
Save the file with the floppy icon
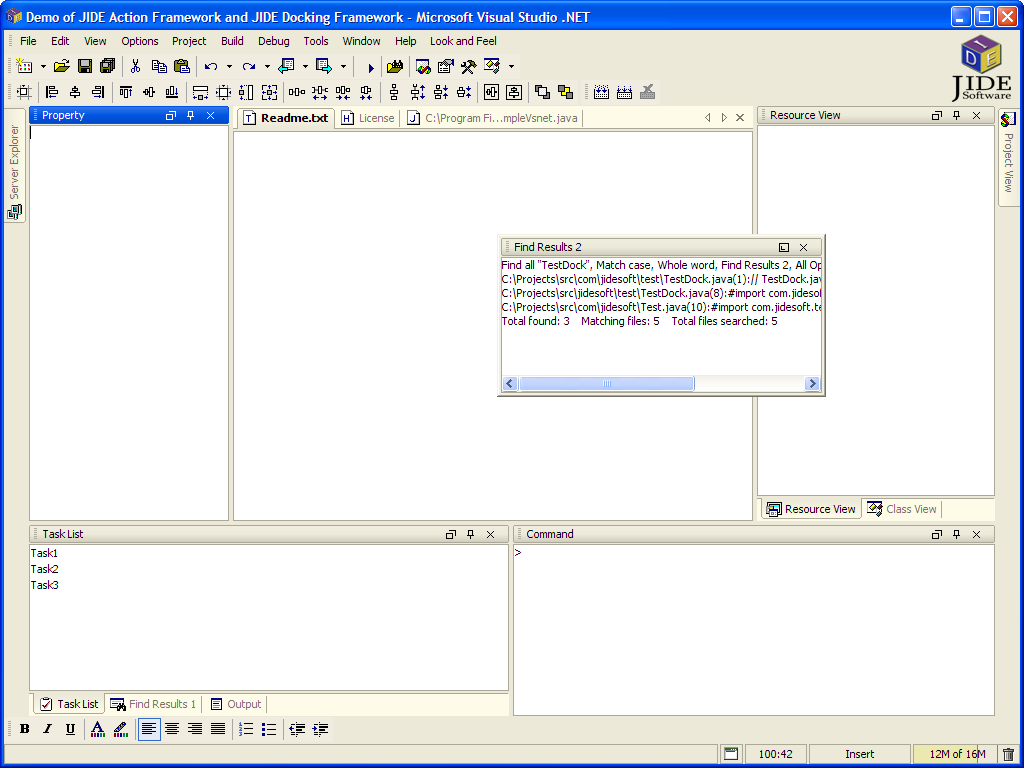(x=85, y=66)
